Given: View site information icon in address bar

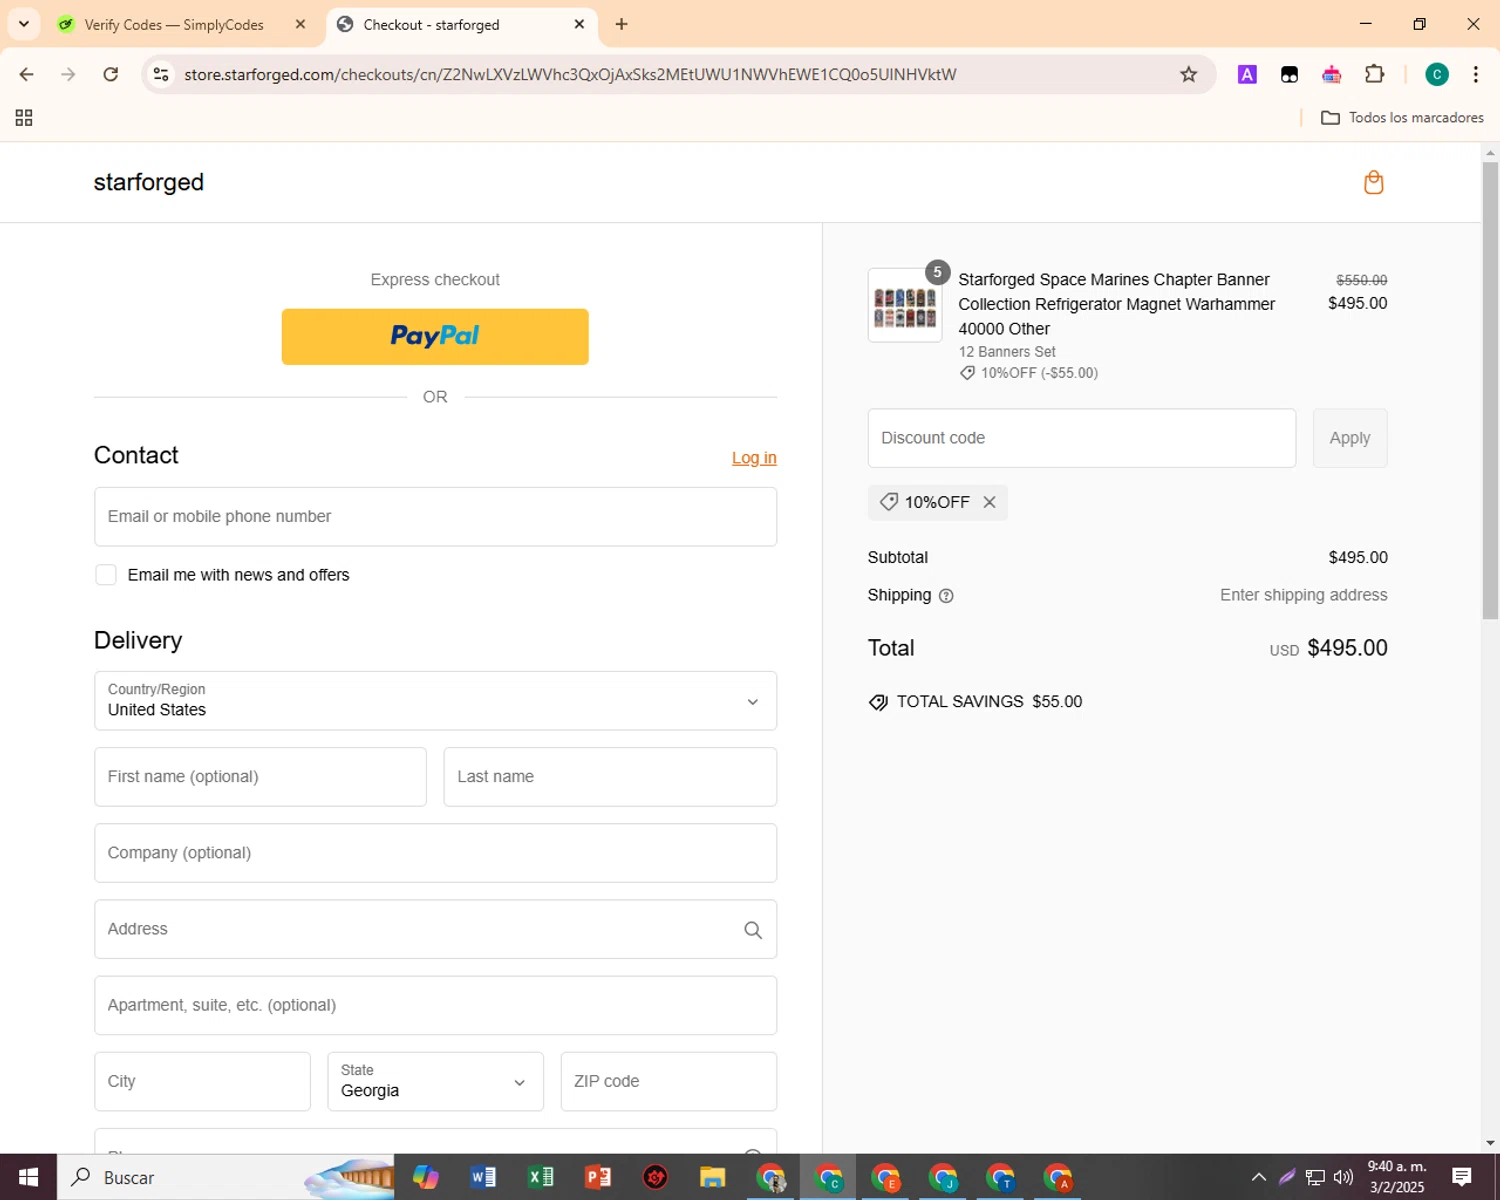Looking at the screenshot, I should coord(161,74).
